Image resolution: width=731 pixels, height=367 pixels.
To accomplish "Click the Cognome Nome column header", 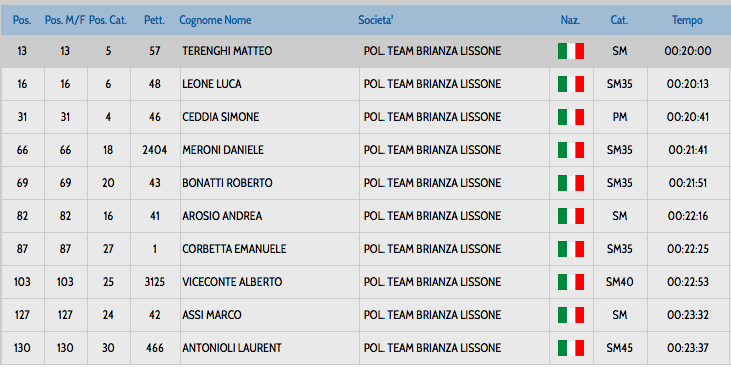I will pyautogui.click(x=215, y=20).
